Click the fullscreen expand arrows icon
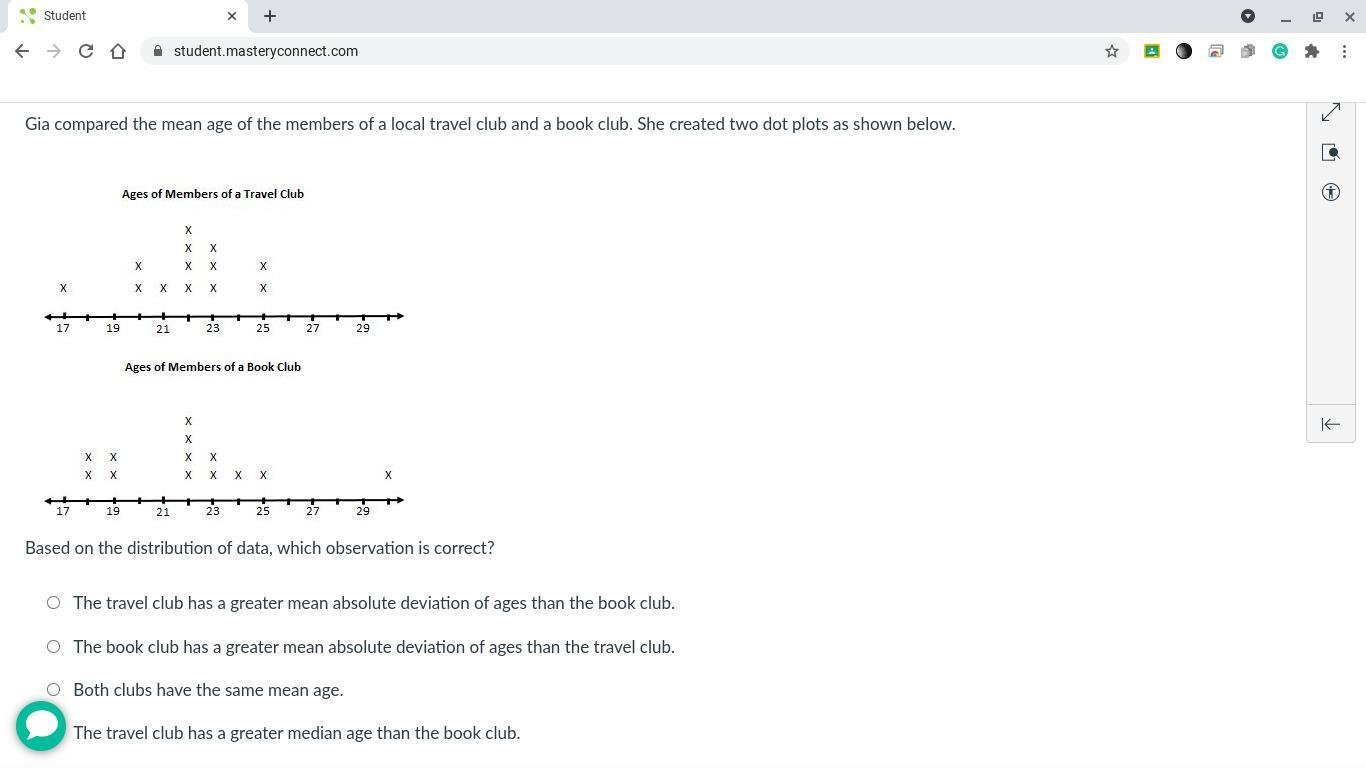The height and width of the screenshot is (768, 1366). (1330, 113)
